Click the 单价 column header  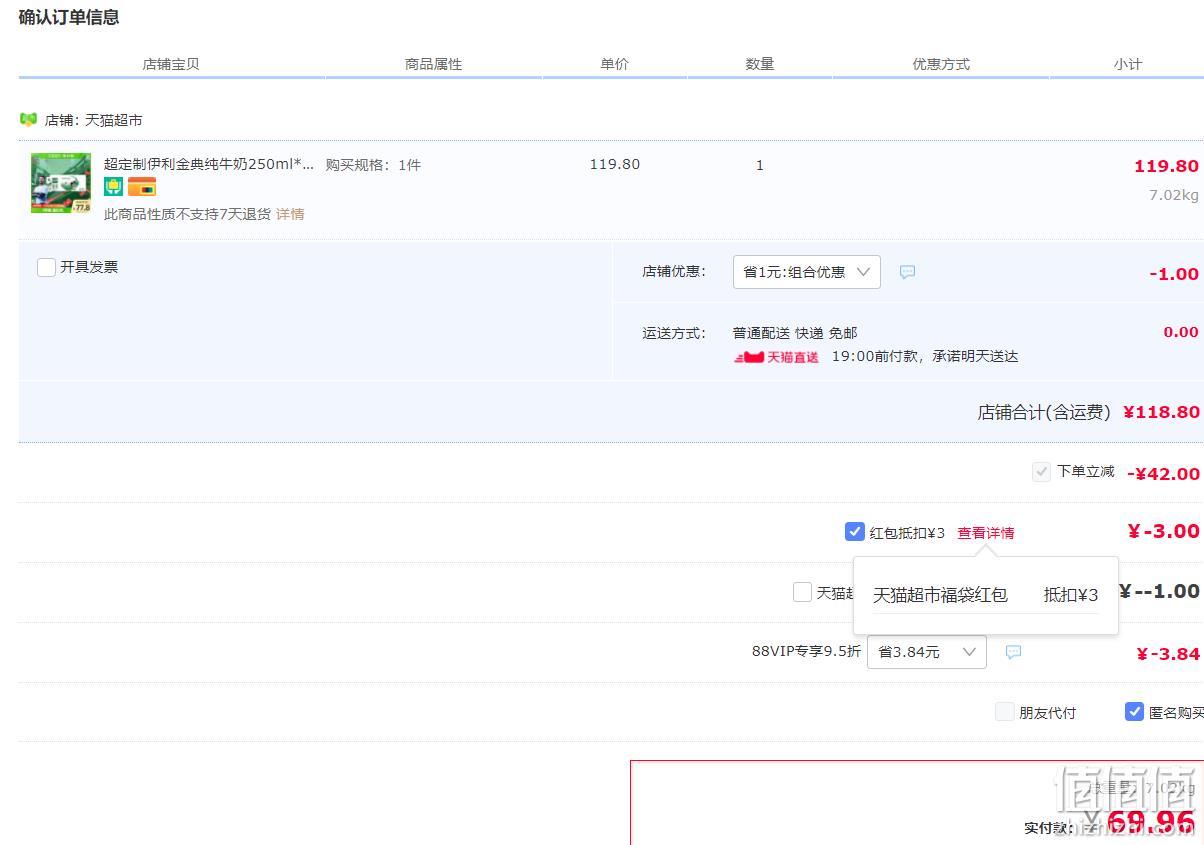coord(615,64)
